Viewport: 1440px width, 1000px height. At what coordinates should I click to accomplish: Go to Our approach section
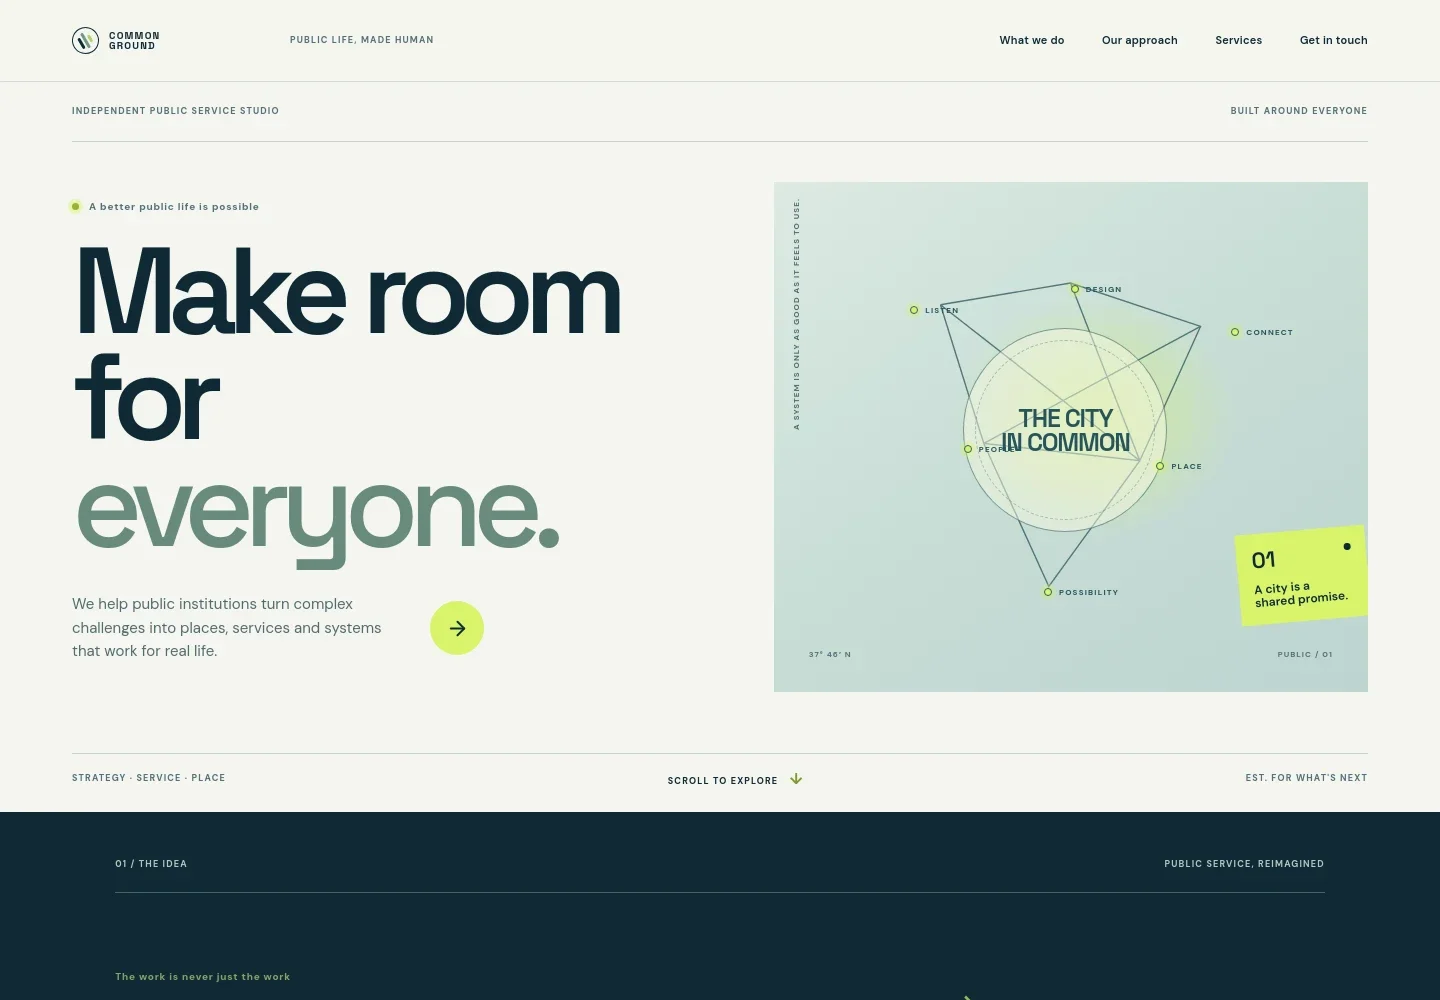click(x=1139, y=40)
